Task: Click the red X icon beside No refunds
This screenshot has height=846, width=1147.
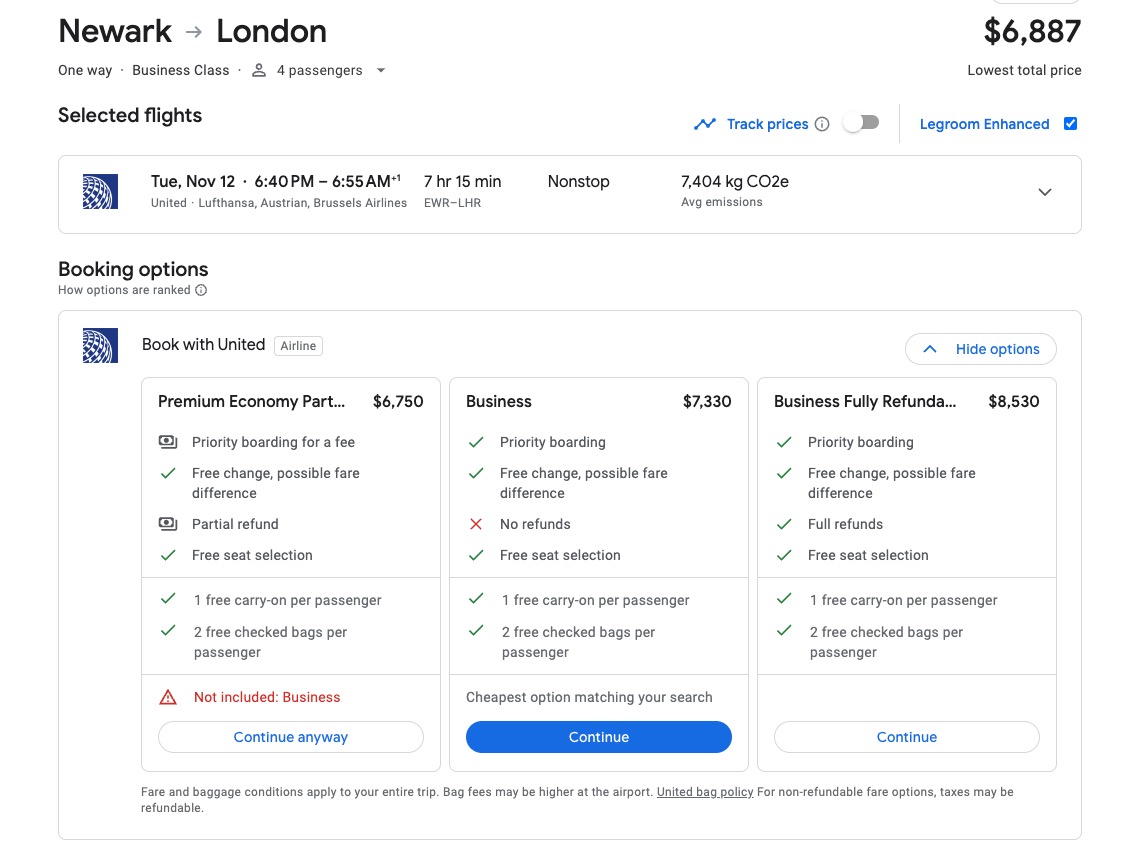Action: pos(476,524)
